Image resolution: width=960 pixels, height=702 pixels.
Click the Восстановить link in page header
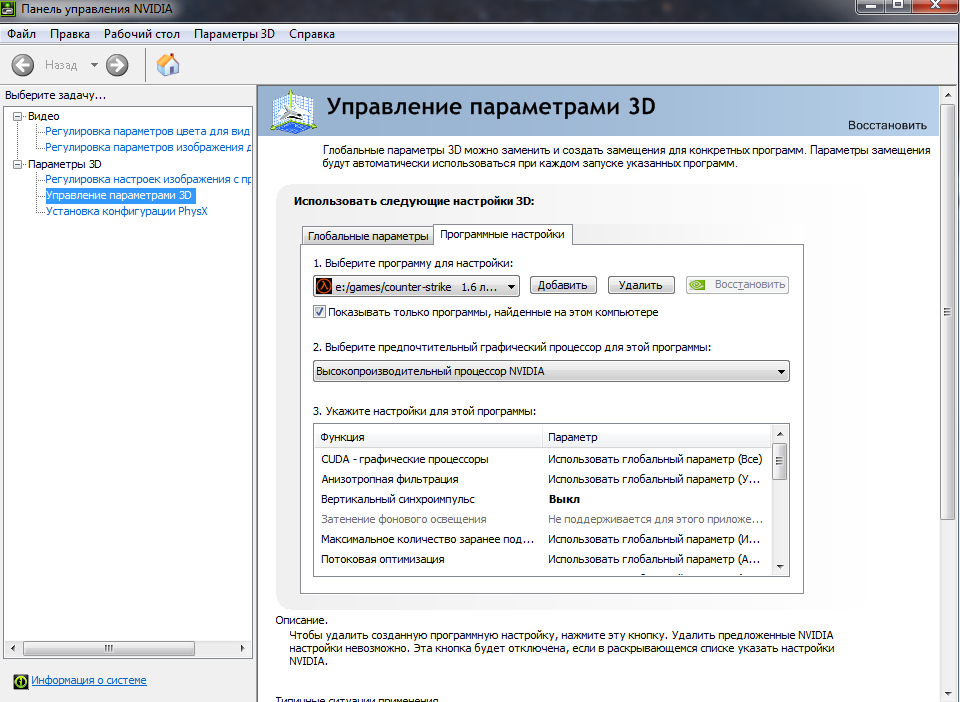pyautogui.click(x=887, y=125)
